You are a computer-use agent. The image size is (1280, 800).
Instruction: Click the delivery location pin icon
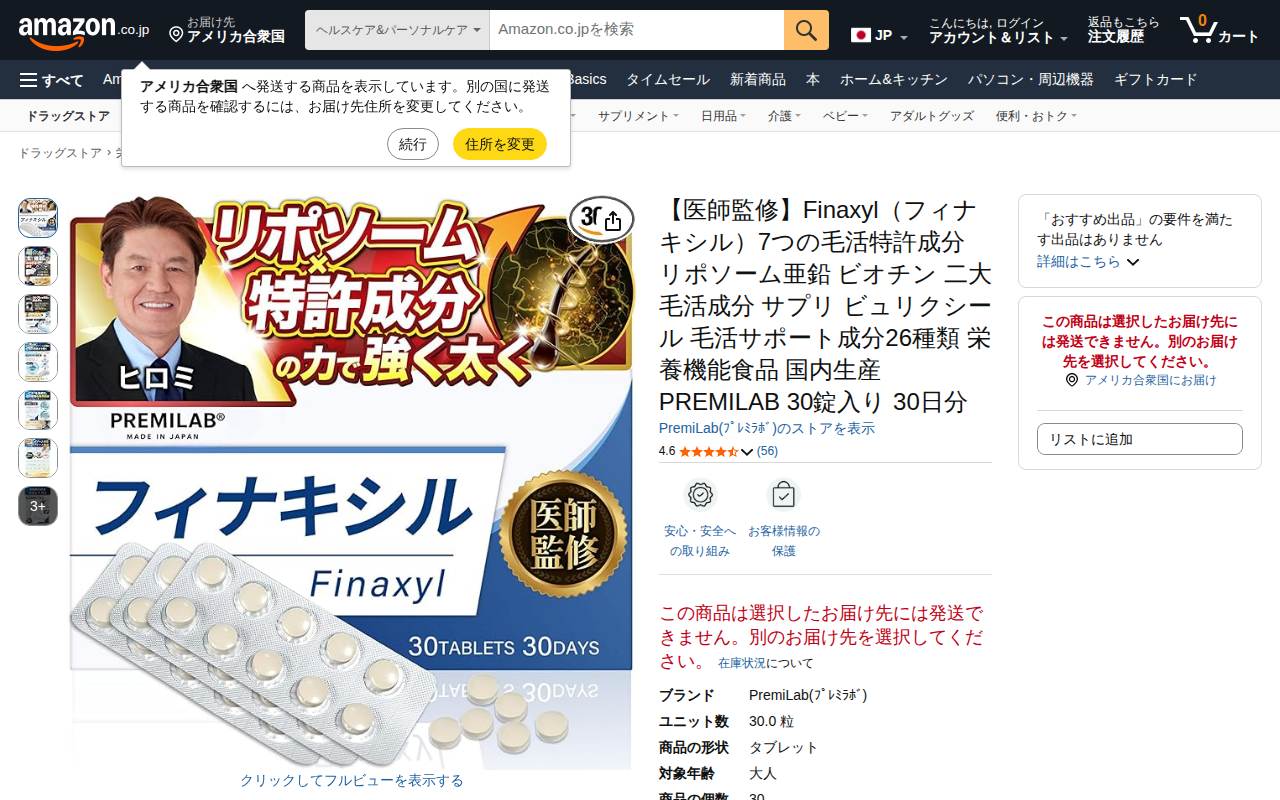(x=176, y=35)
